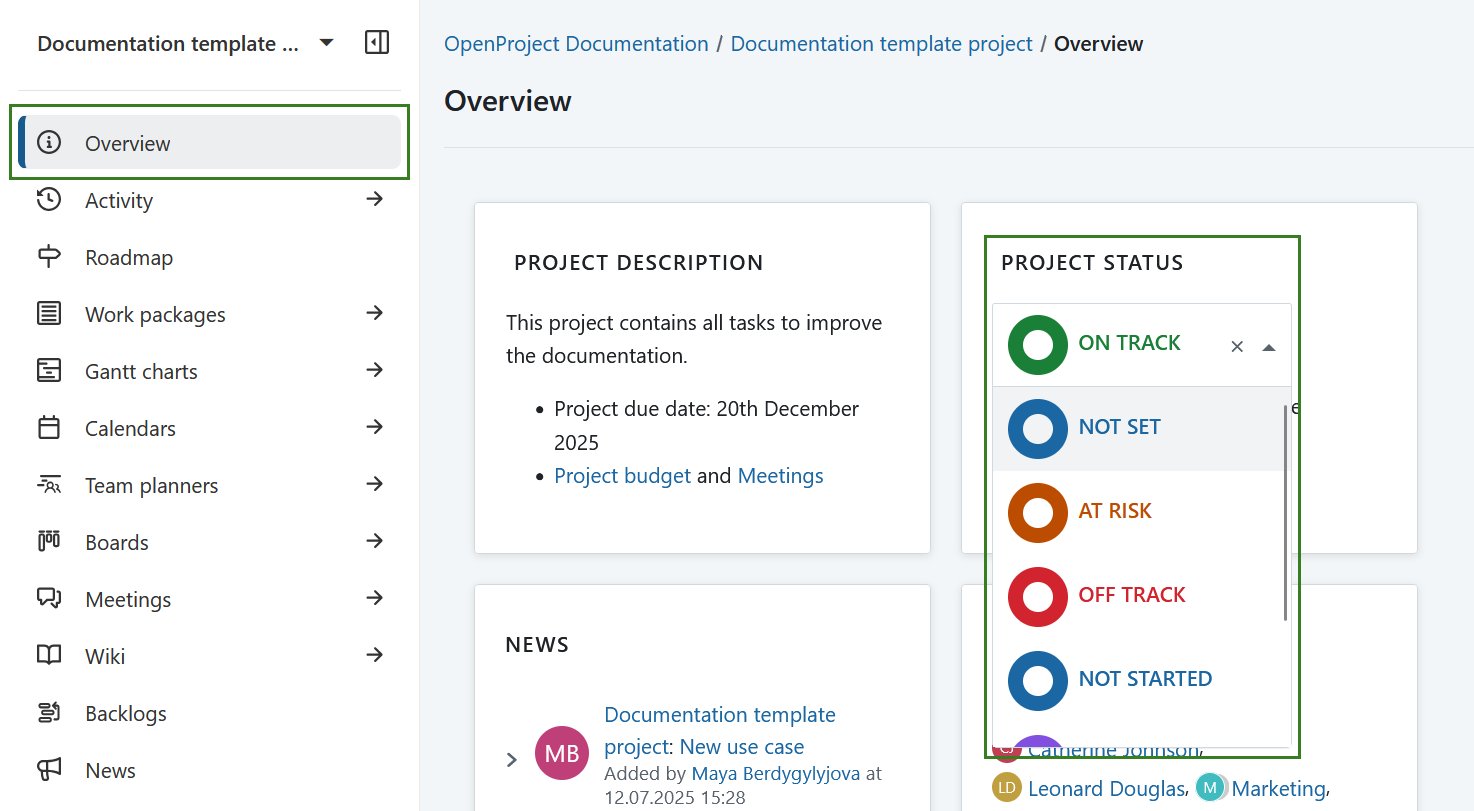The image size is (1474, 811).
Task: Open the Project budget link
Action: coord(622,475)
